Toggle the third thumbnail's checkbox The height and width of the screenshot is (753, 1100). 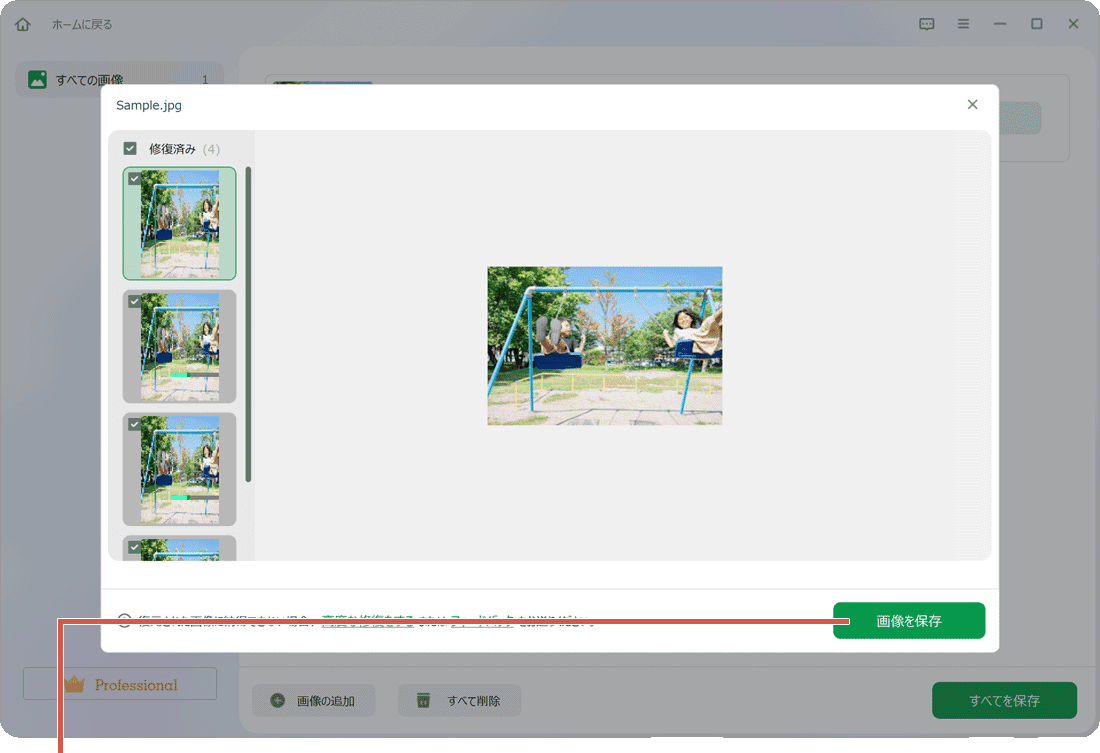pos(133,424)
